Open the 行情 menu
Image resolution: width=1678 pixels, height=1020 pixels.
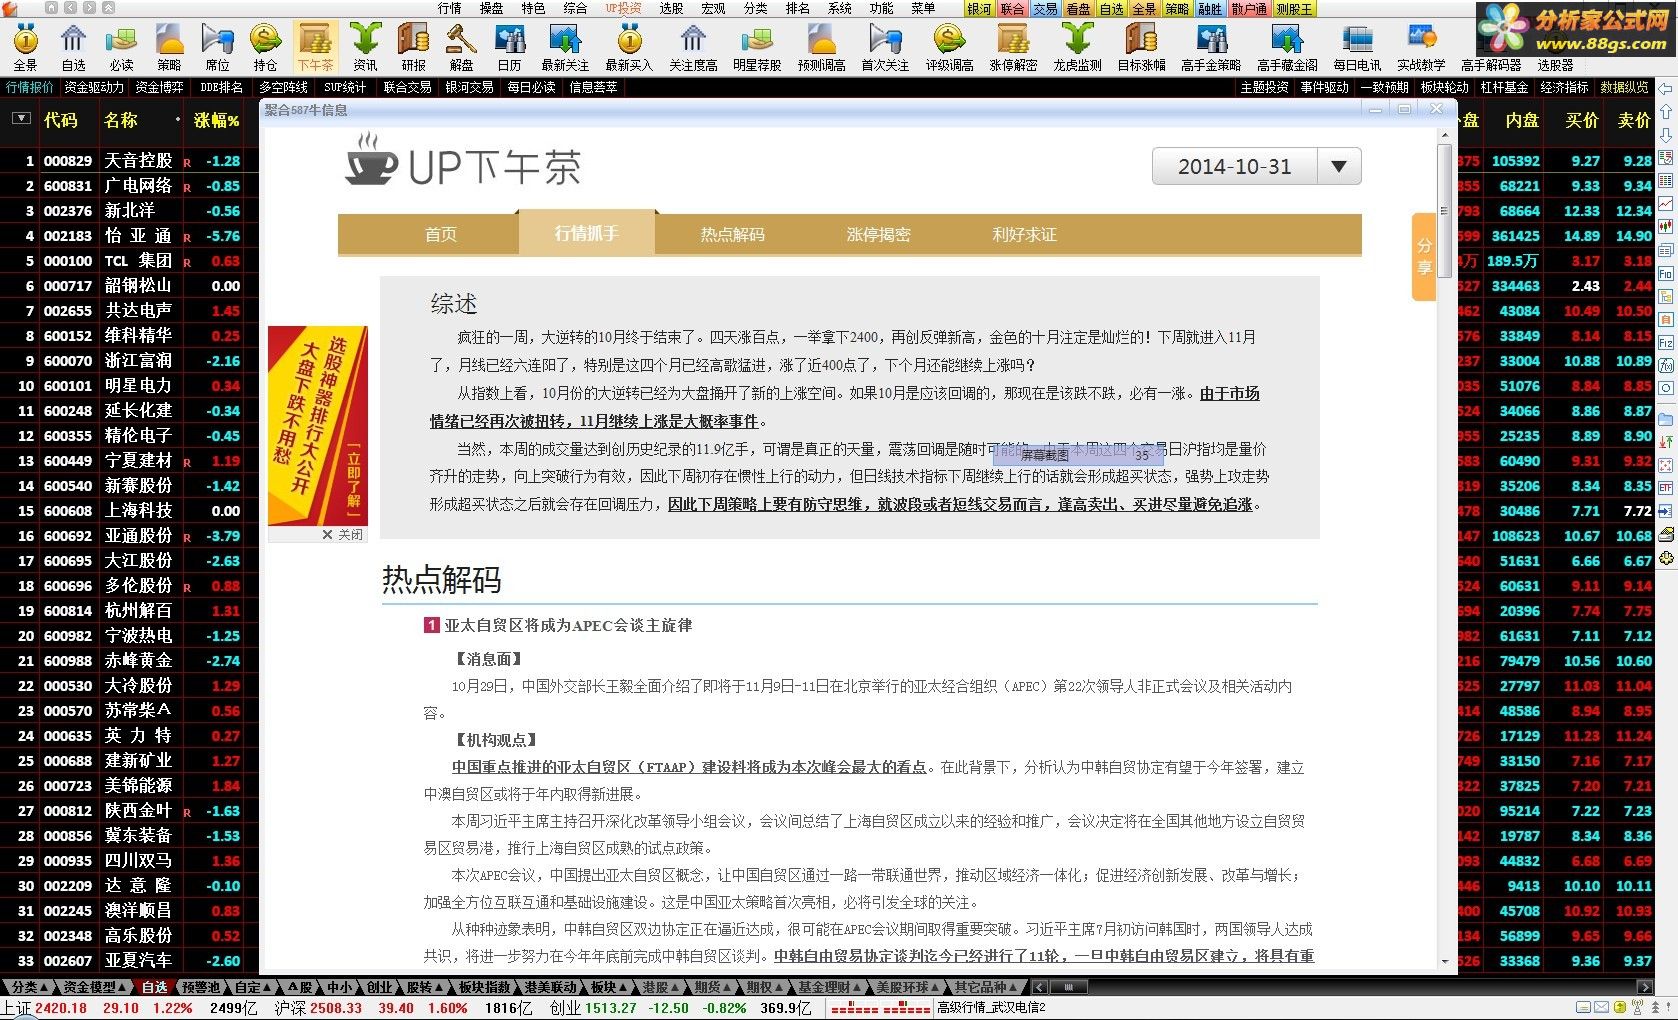pos(450,8)
